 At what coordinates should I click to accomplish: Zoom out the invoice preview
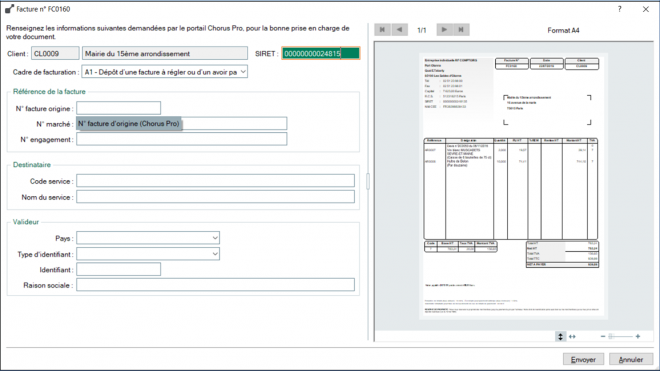click(x=603, y=336)
